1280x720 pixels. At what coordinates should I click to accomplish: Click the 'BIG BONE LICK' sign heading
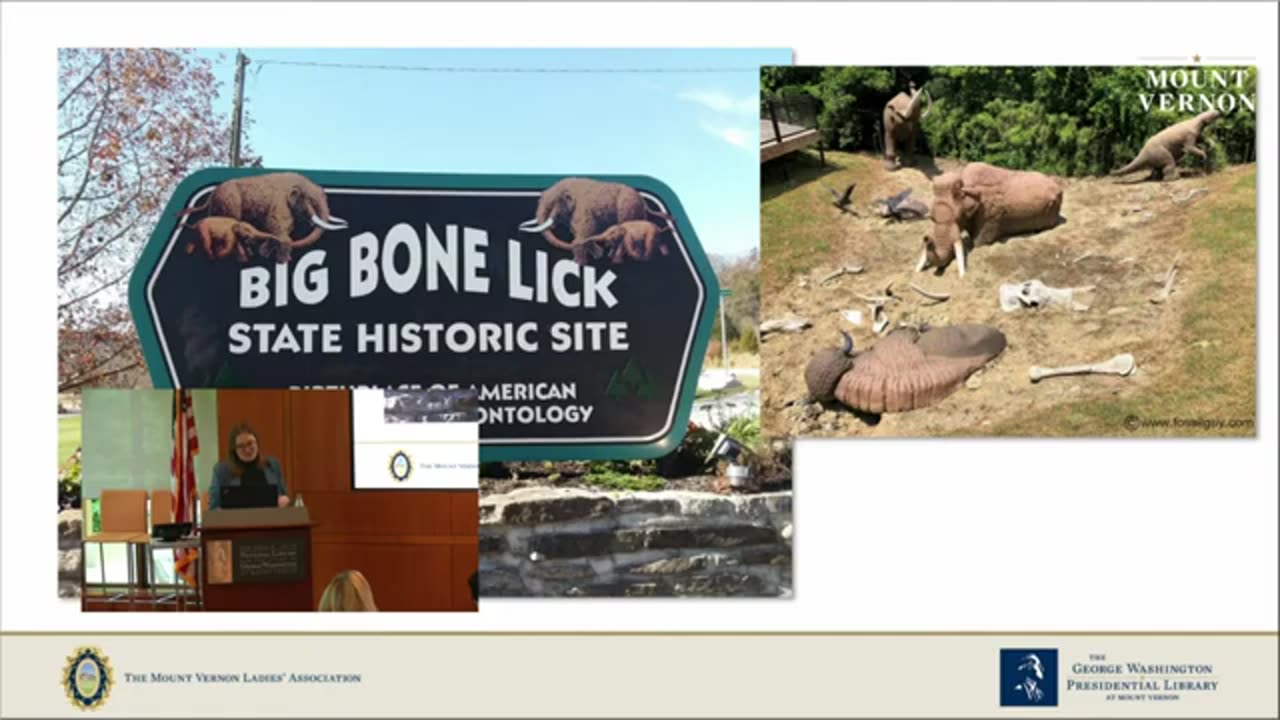pos(428,268)
